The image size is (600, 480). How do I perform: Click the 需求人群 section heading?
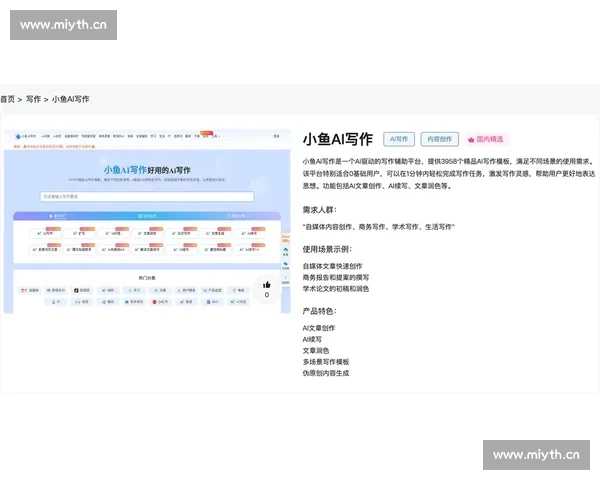tap(320, 210)
